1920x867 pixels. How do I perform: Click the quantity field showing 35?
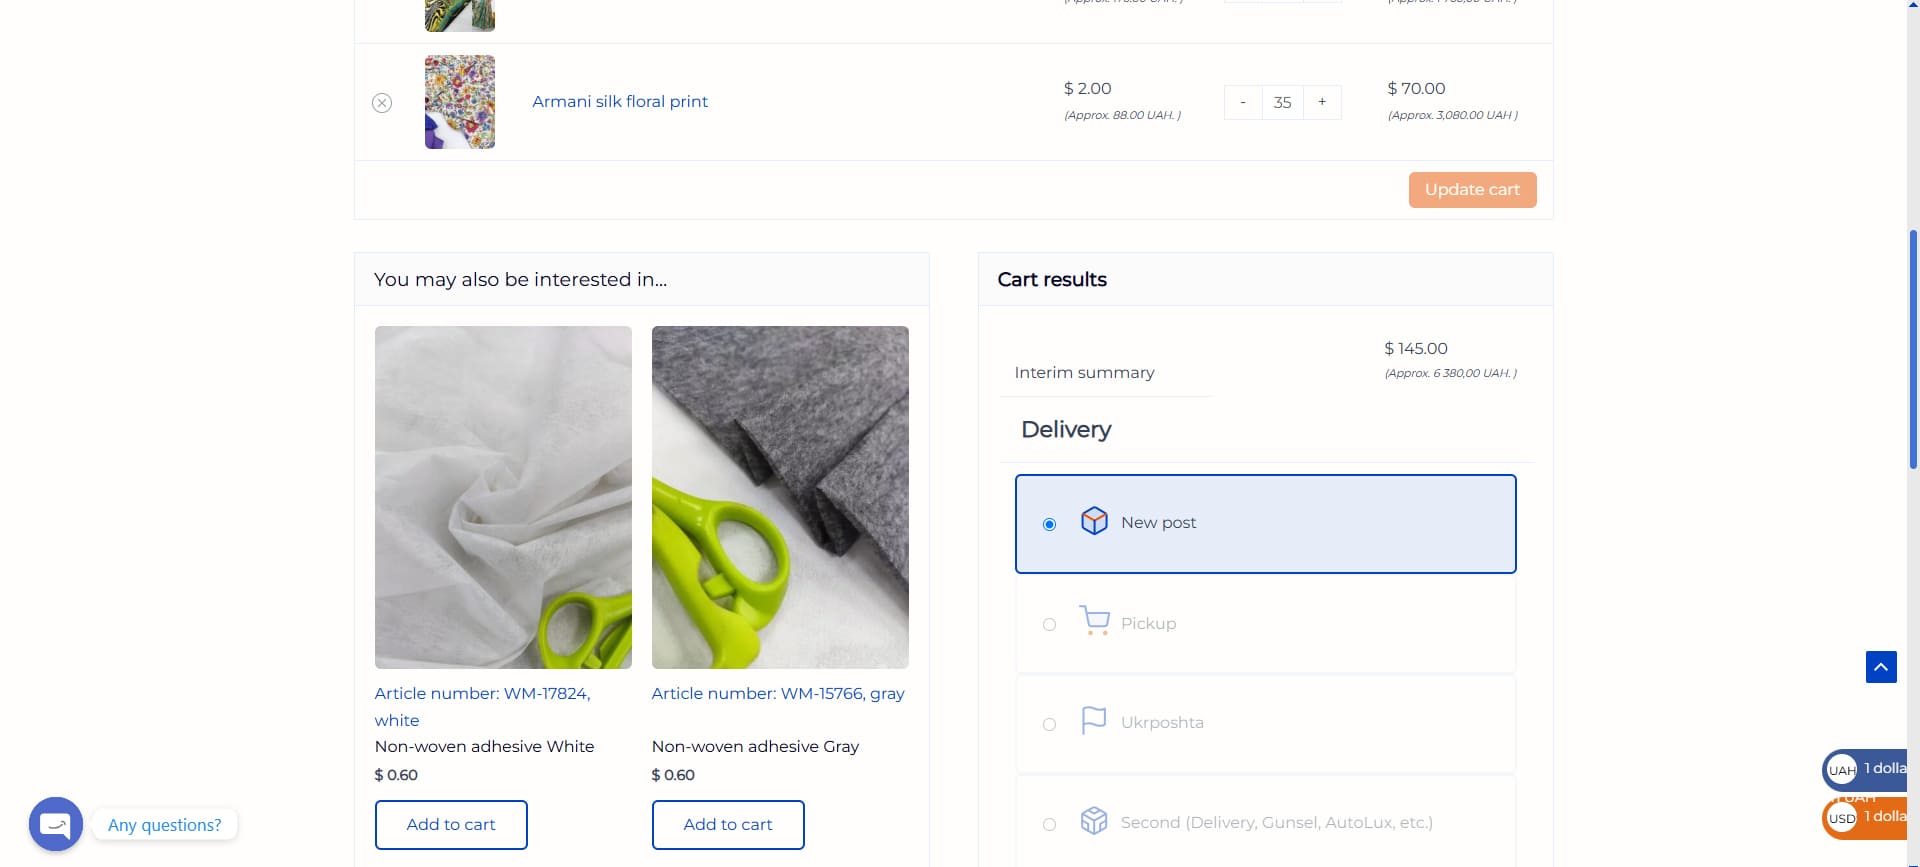tap(1283, 102)
